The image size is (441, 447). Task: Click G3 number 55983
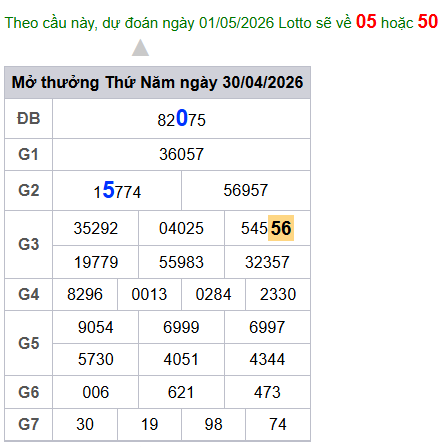181,262
